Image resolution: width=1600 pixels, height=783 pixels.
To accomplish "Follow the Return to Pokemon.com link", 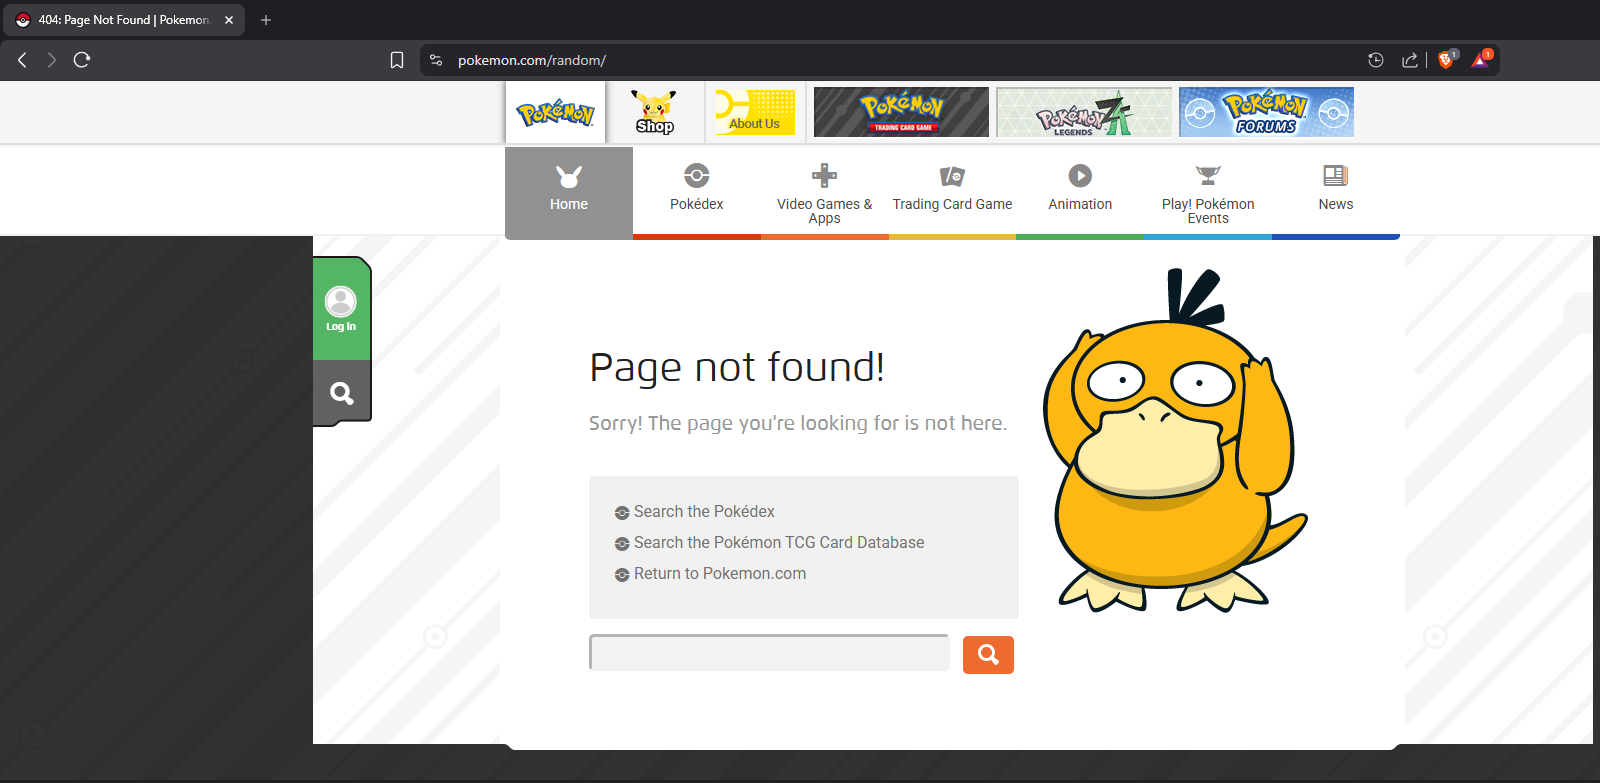I will (x=720, y=574).
